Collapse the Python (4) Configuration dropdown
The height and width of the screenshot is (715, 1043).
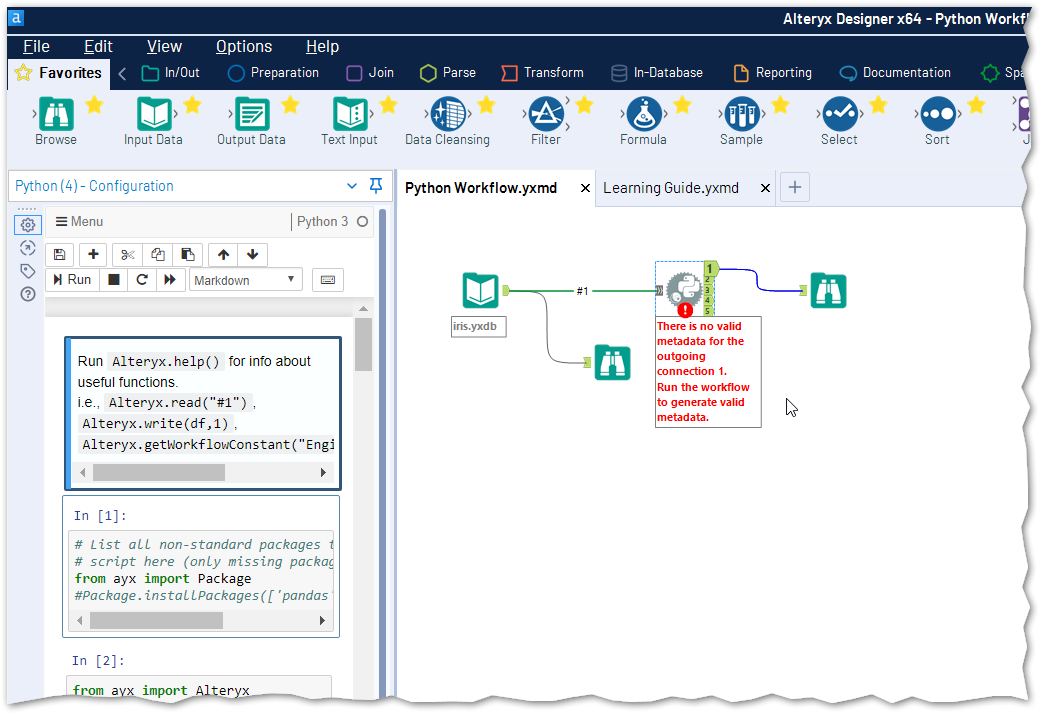(352, 186)
